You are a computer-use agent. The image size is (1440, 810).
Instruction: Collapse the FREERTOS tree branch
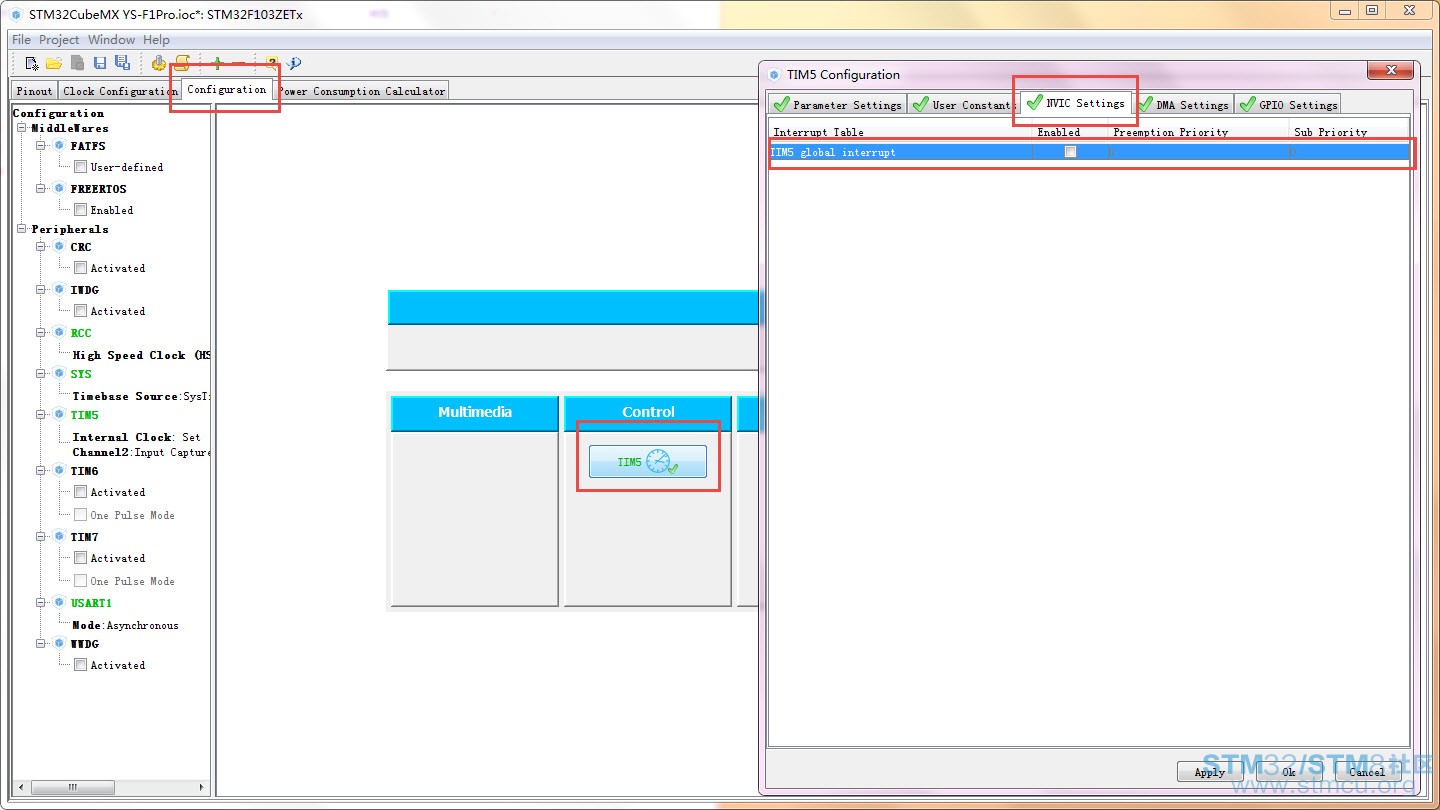pos(42,189)
